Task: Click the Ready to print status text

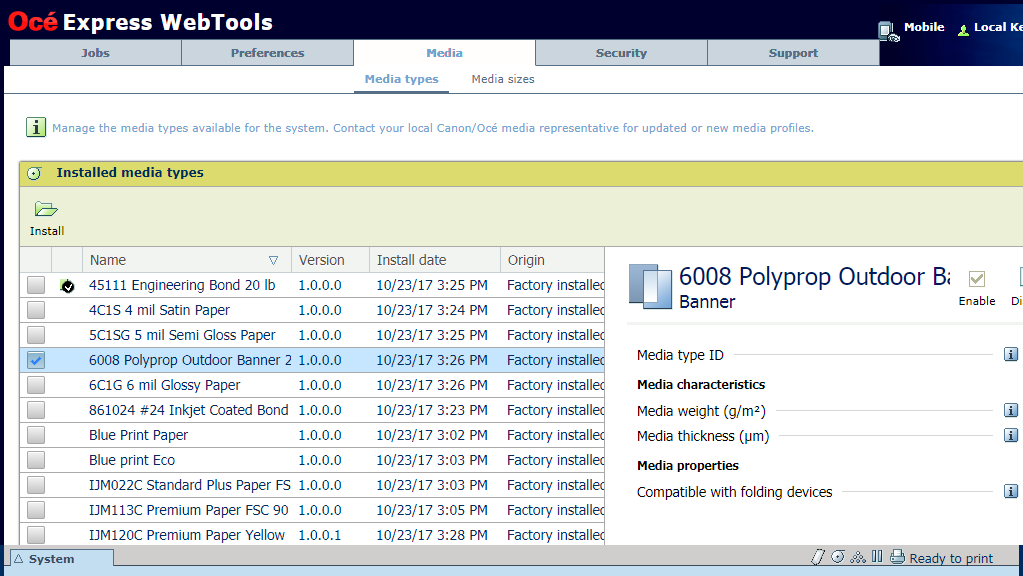Action: [951, 558]
